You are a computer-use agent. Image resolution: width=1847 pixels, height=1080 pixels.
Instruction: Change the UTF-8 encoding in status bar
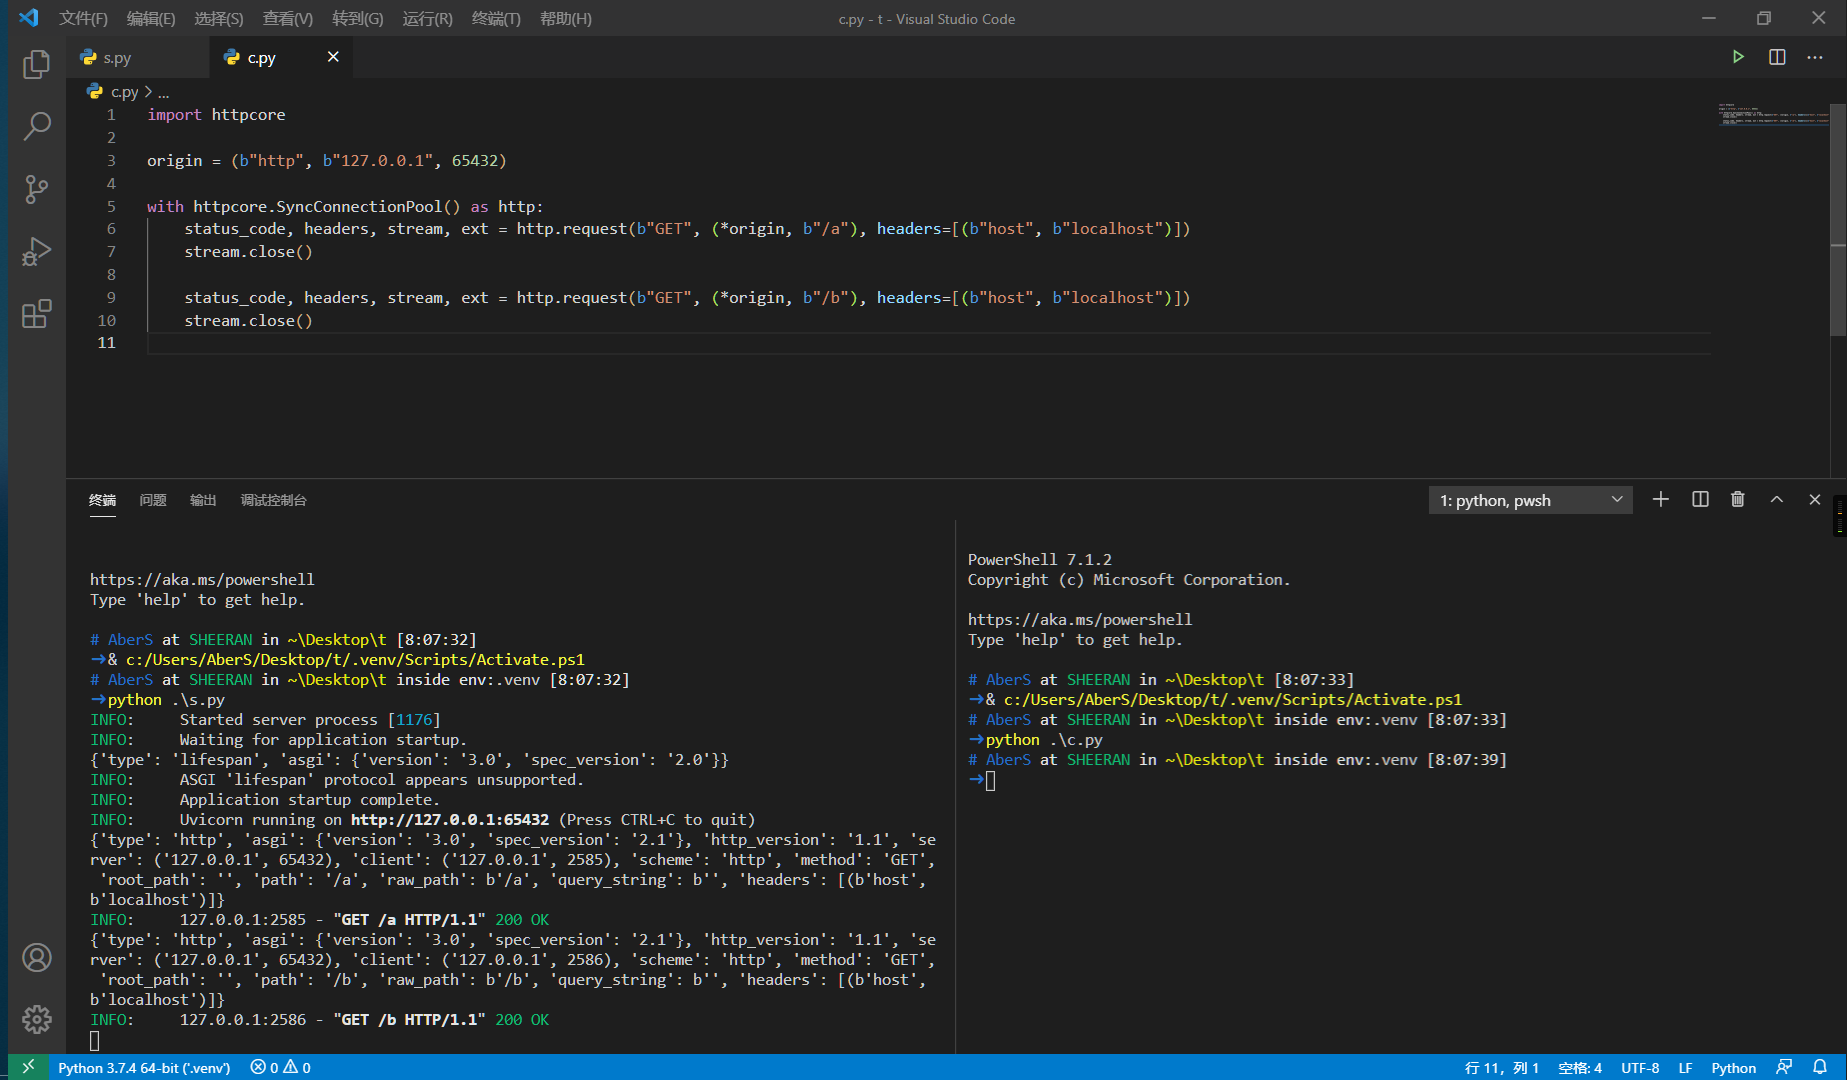click(1640, 1067)
